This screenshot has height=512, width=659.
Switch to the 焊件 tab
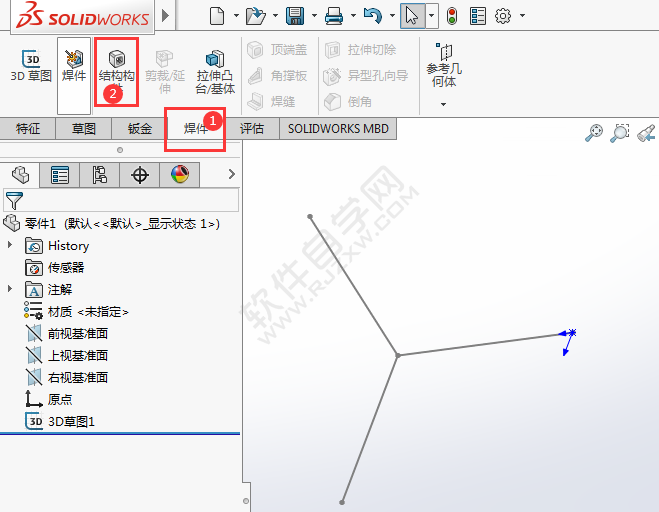point(195,128)
